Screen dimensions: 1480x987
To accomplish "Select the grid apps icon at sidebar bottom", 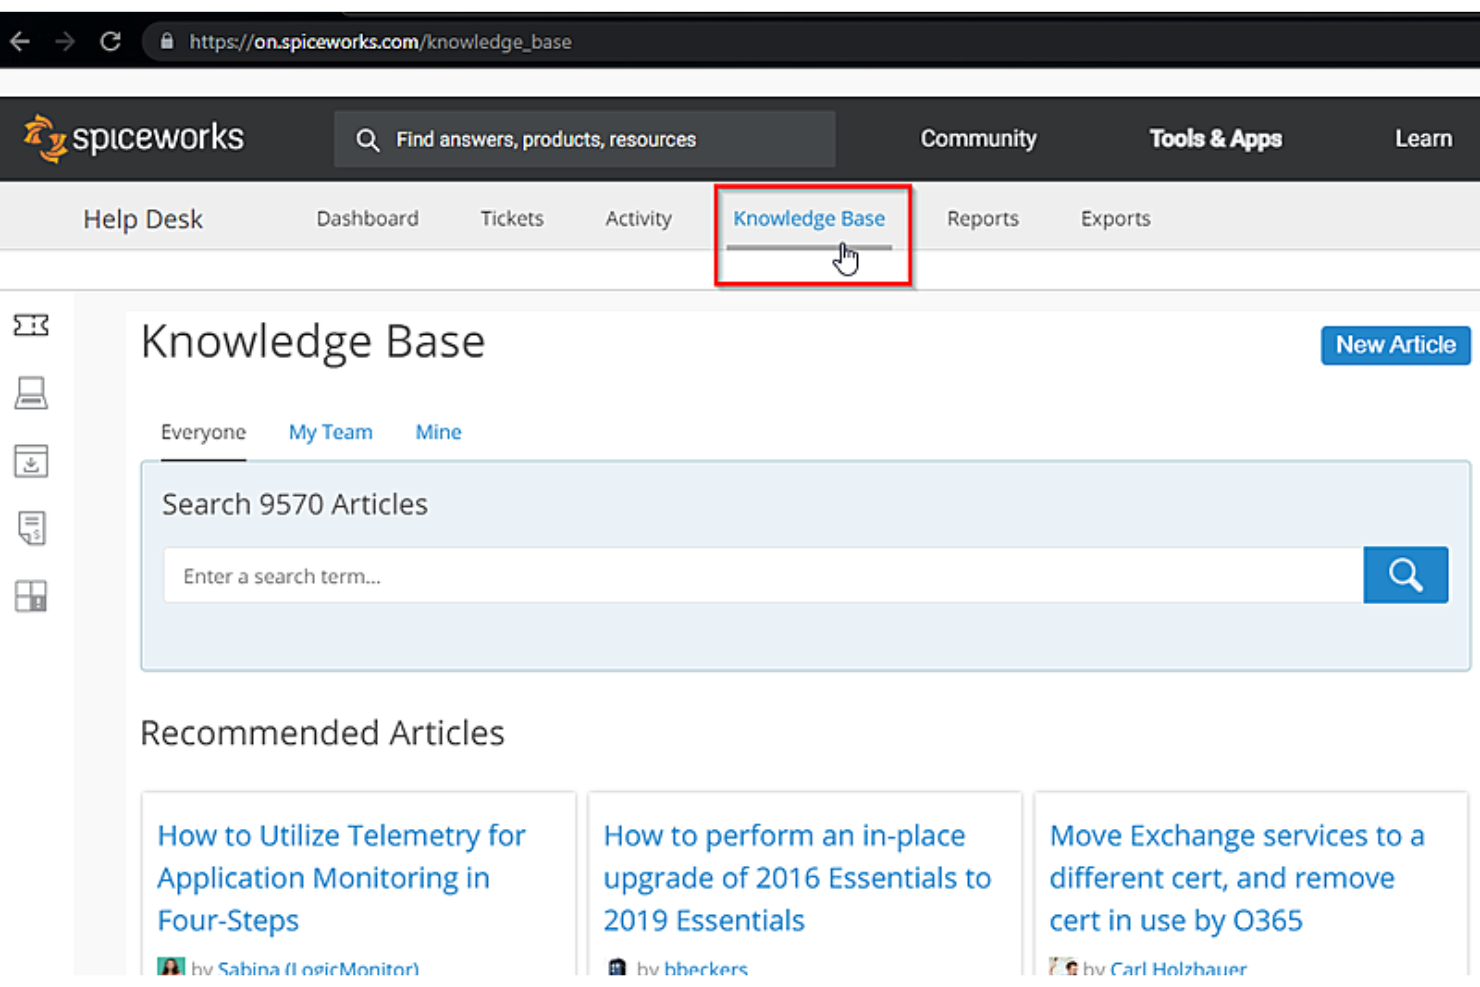I will (31, 597).
